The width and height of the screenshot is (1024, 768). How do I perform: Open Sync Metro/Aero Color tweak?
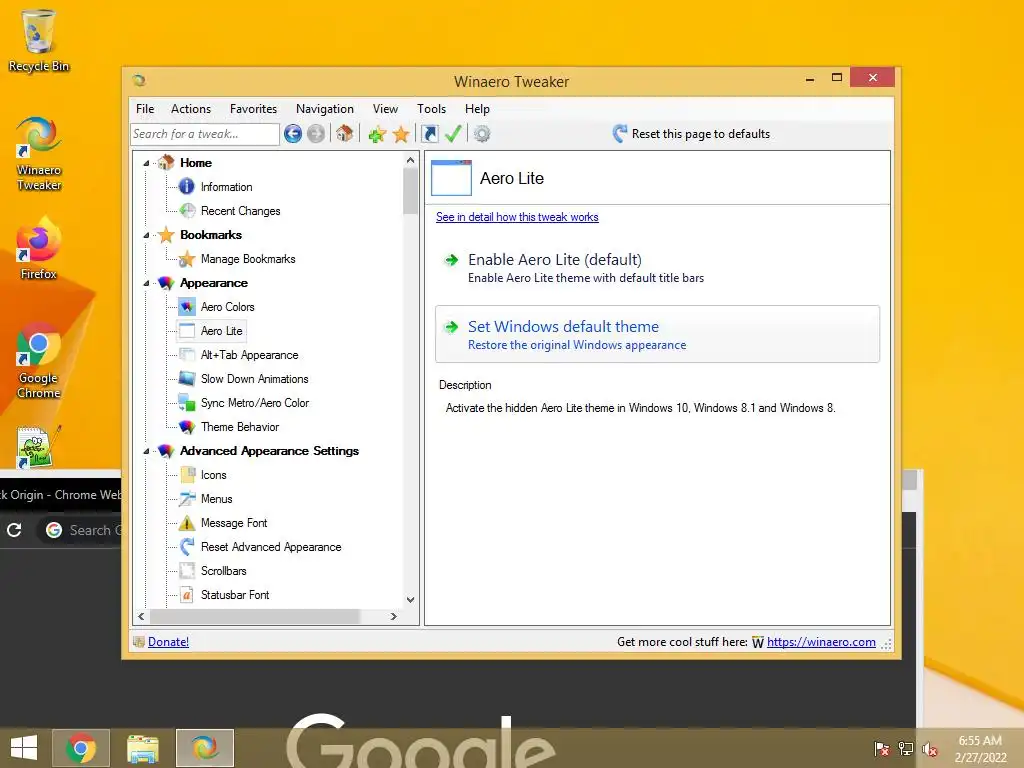point(255,403)
